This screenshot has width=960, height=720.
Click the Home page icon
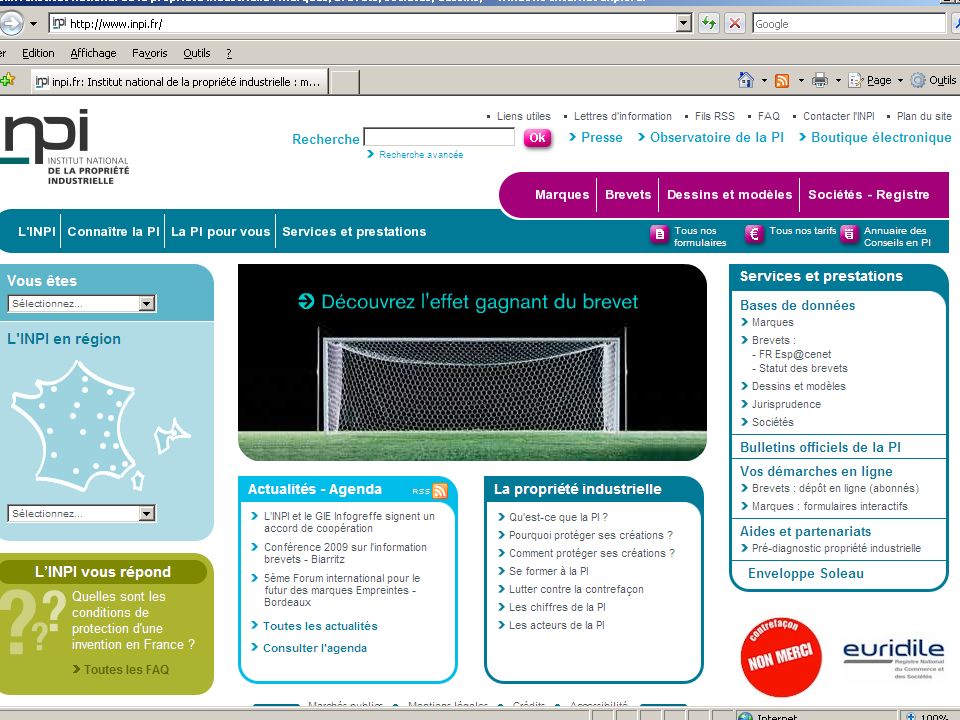(x=745, y=80)
